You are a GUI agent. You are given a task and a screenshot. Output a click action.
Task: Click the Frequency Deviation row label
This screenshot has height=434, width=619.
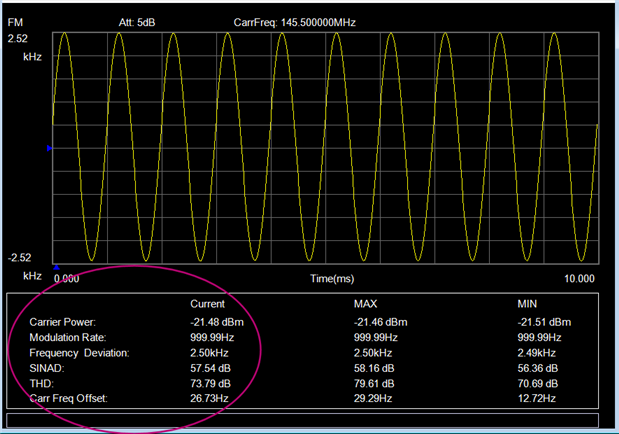click(79, 353)
